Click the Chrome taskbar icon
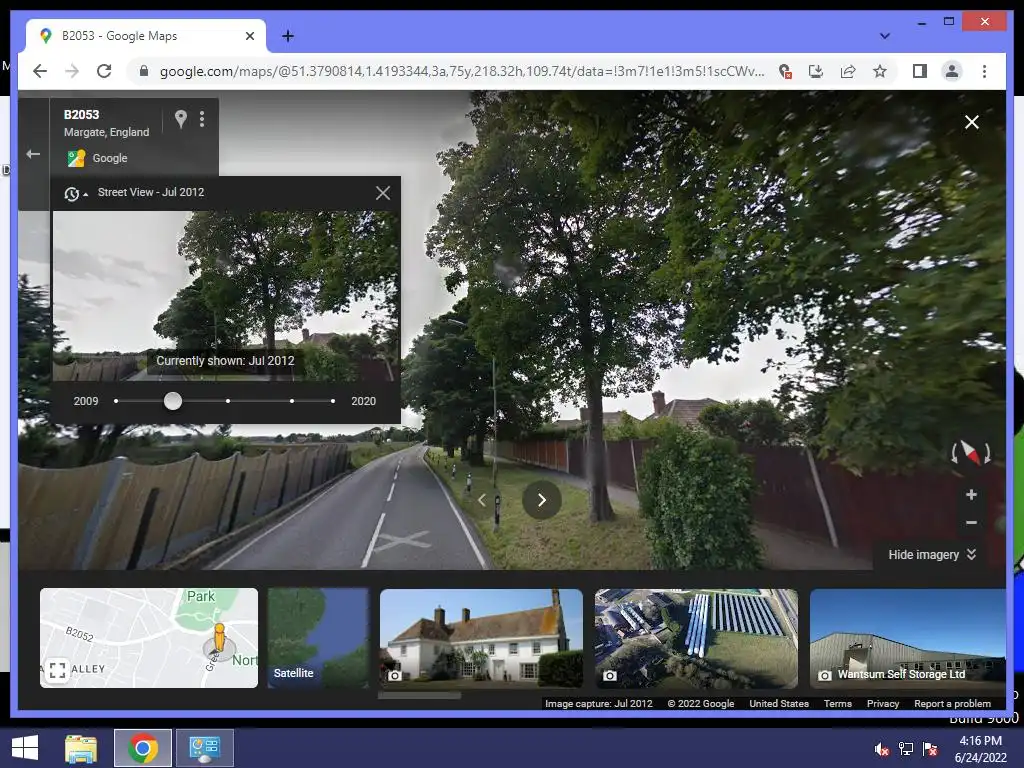Viewport: 1024px width, 768px height. (x=143, y=748)
